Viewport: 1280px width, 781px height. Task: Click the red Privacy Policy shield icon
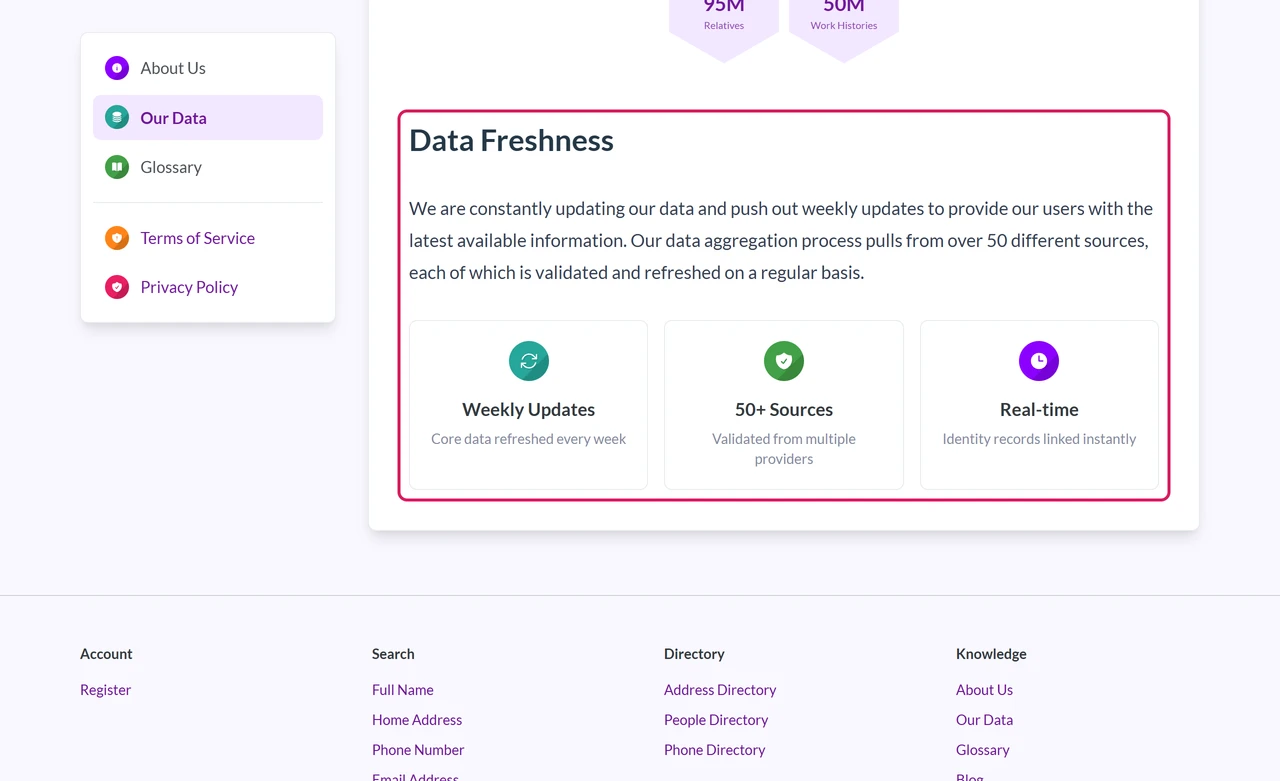(117, 287)
